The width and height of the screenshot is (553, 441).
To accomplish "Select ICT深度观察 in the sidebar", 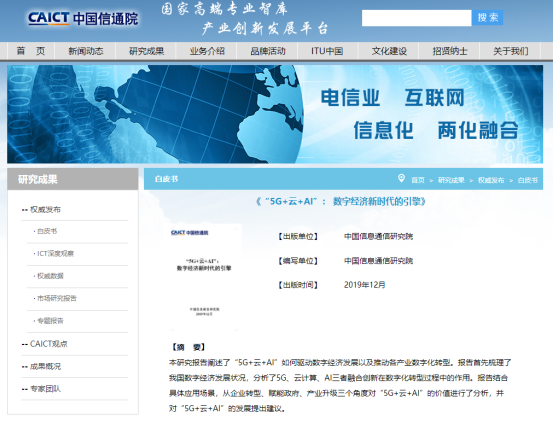I will point(55,254).
